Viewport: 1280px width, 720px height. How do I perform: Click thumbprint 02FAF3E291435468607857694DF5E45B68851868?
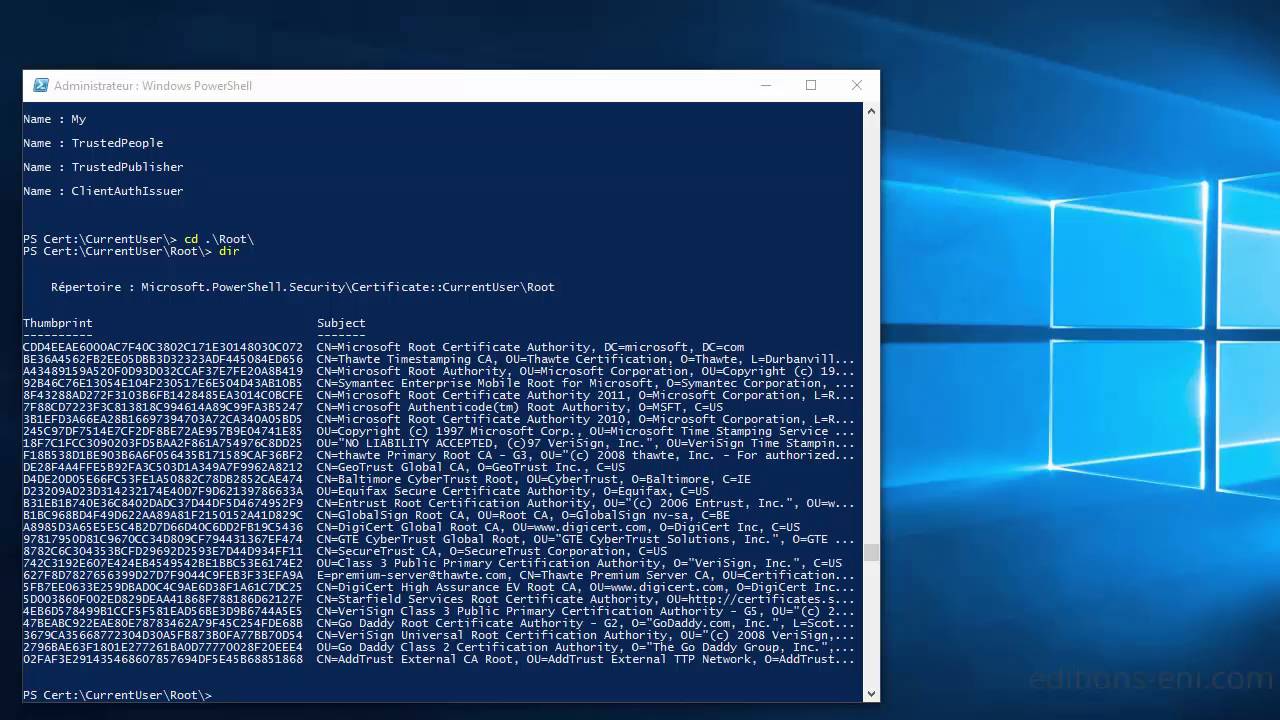pos(163,659)
